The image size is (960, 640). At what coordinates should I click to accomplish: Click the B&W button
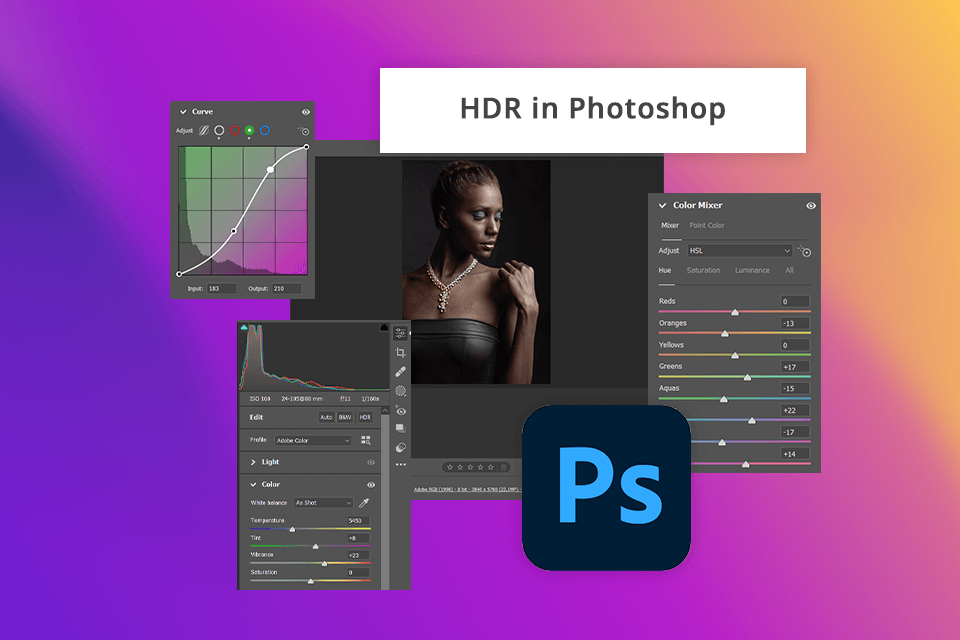pyautogui.click(x=345, y=418)
